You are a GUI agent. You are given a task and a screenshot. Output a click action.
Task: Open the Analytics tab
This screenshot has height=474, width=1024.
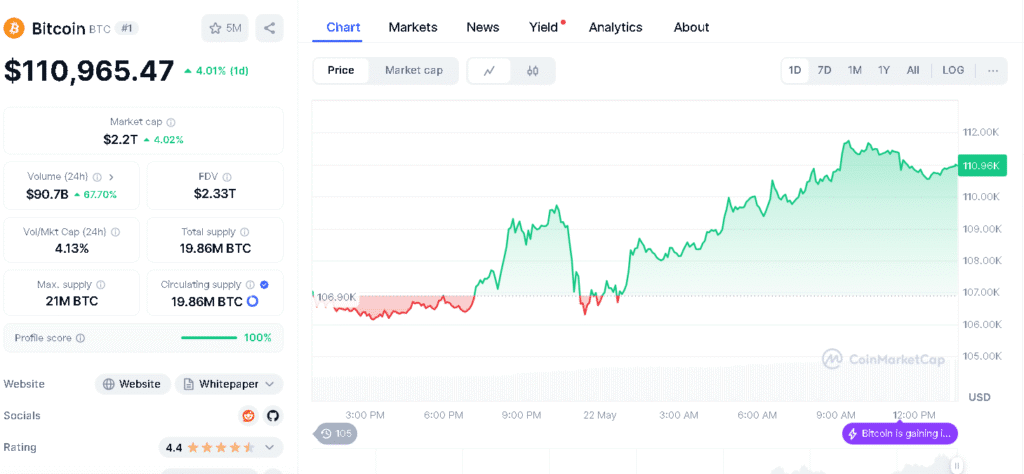pyautogui.click(x=615, y=27)
